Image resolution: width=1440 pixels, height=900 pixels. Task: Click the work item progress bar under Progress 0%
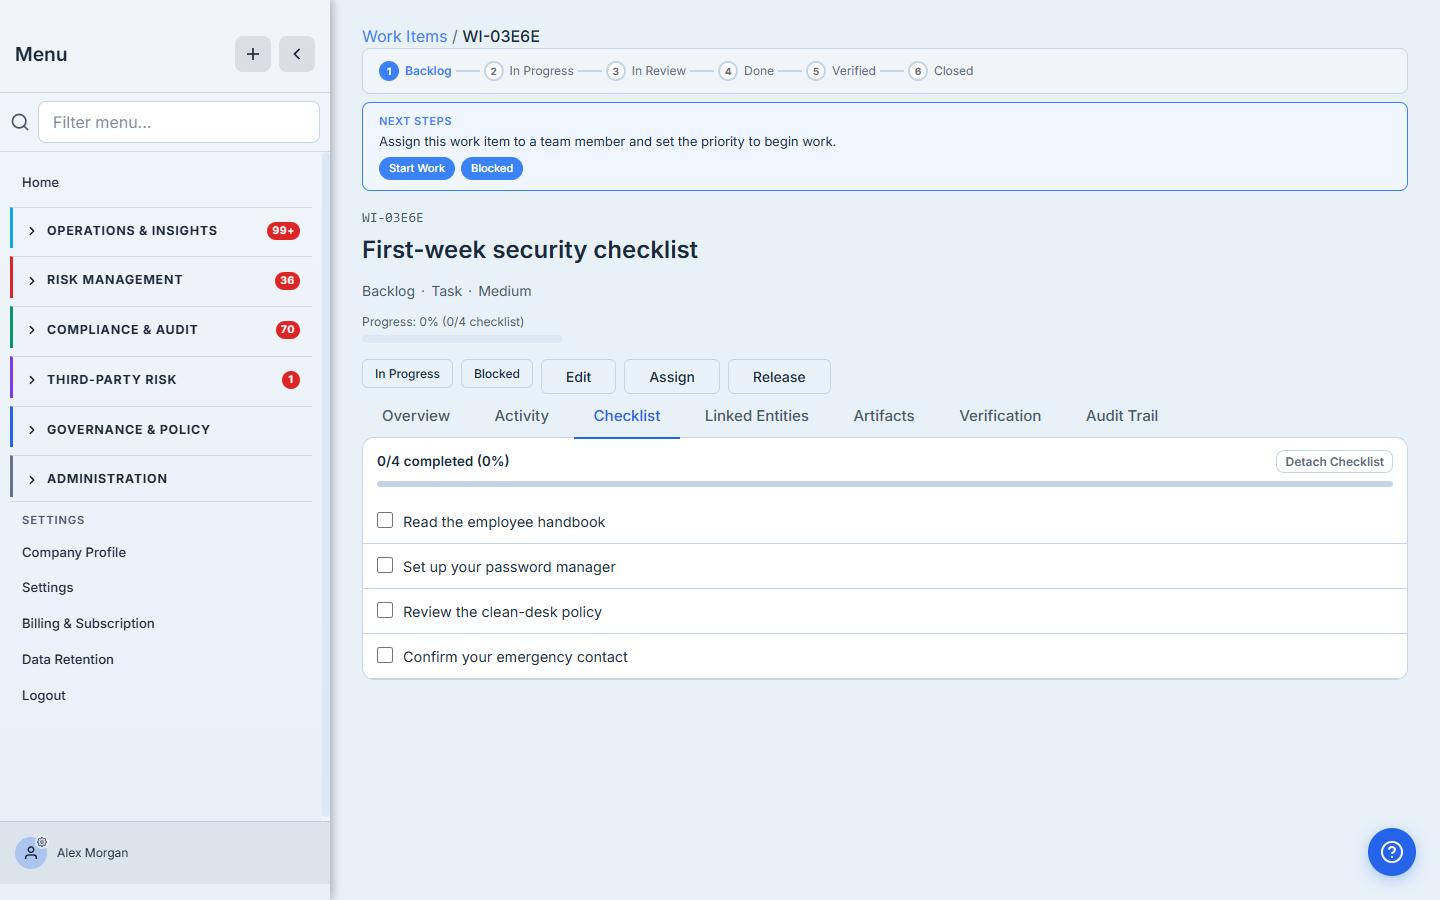[462, 339]
